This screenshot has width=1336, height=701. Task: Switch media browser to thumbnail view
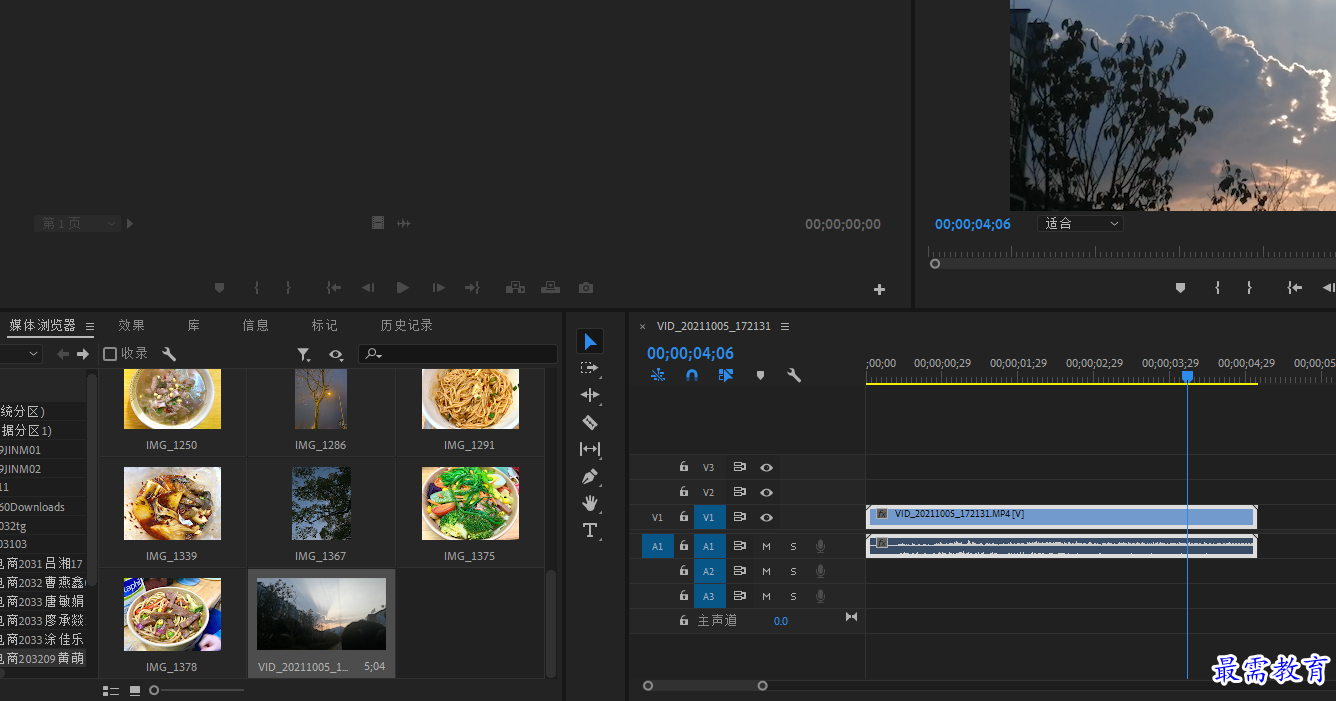[x=135, y=690]
